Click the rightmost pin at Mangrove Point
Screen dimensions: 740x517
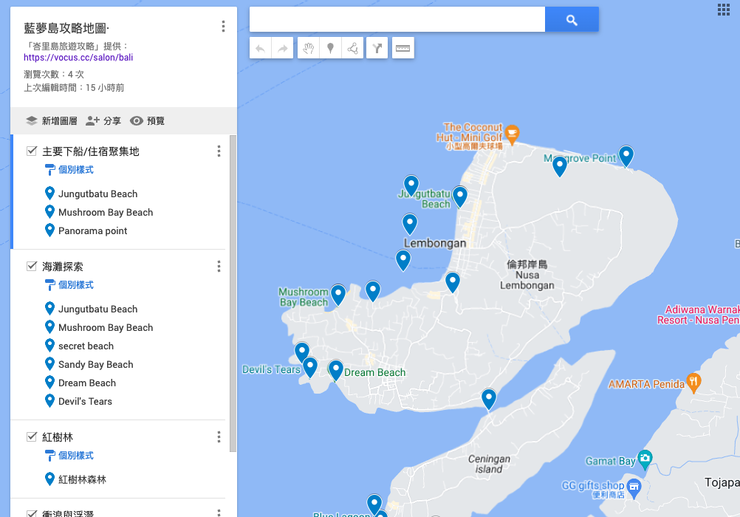point(626,156)
